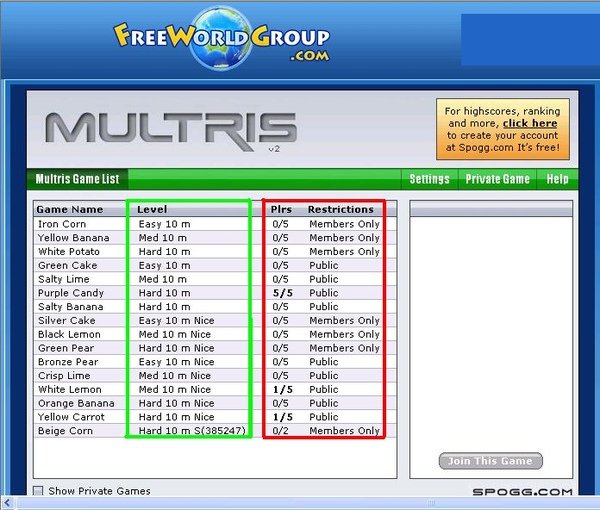Select the Salty Banana game
600x510 pixels.
click(215, 306)
